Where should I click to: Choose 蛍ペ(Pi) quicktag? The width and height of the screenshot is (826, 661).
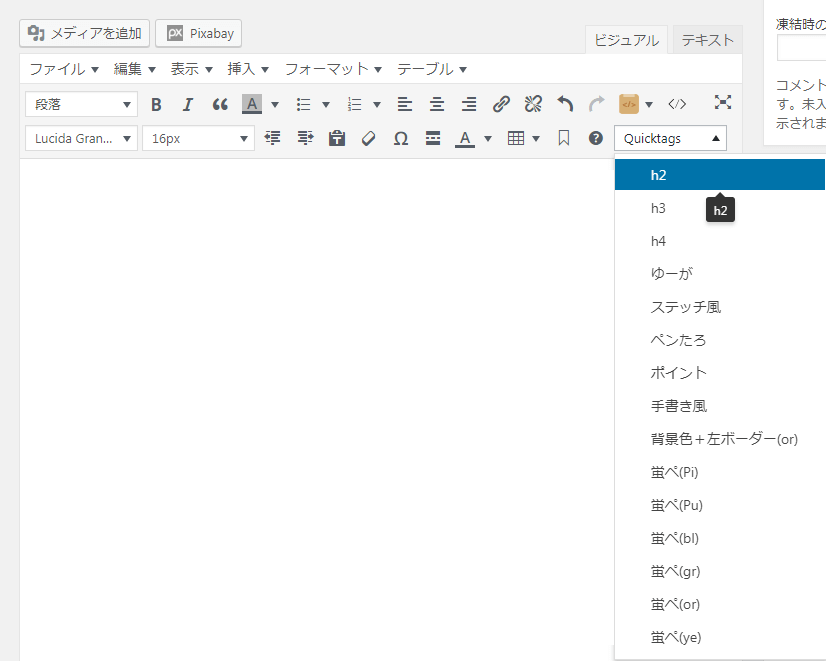point(720,472)
